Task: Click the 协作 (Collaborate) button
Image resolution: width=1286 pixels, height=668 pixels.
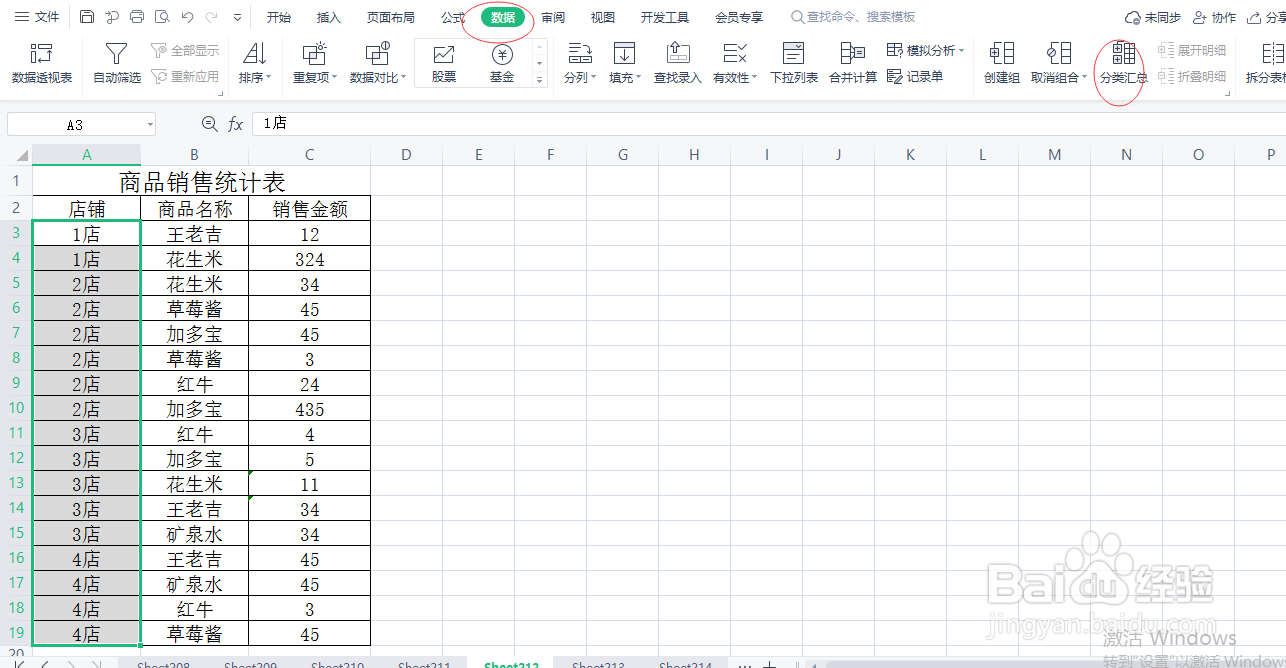Action: pyautogui.click(x=1214, y=18)
